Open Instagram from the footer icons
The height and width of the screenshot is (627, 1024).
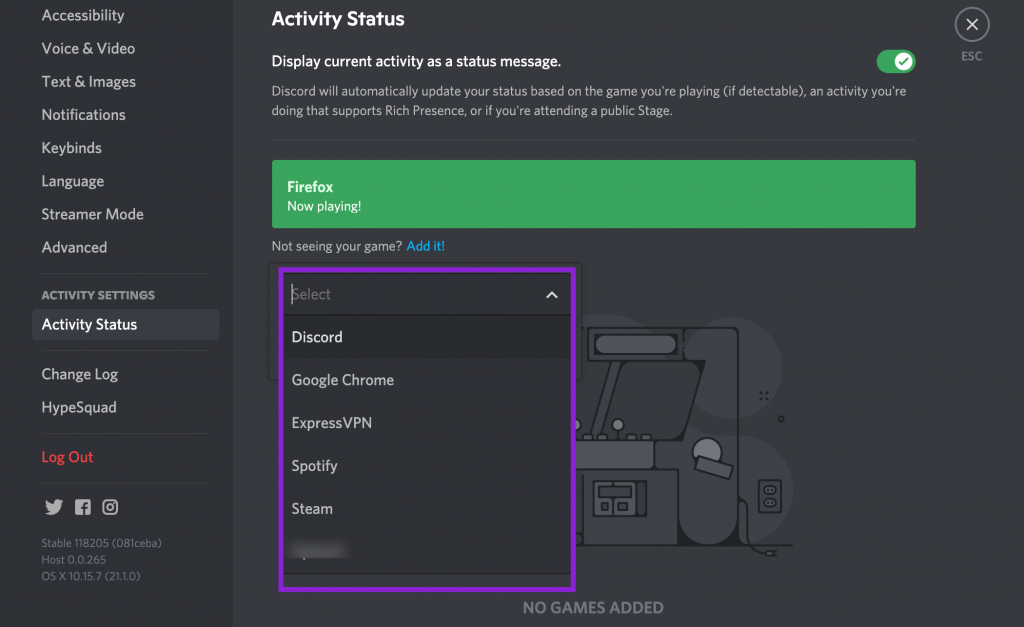(110, 507)
